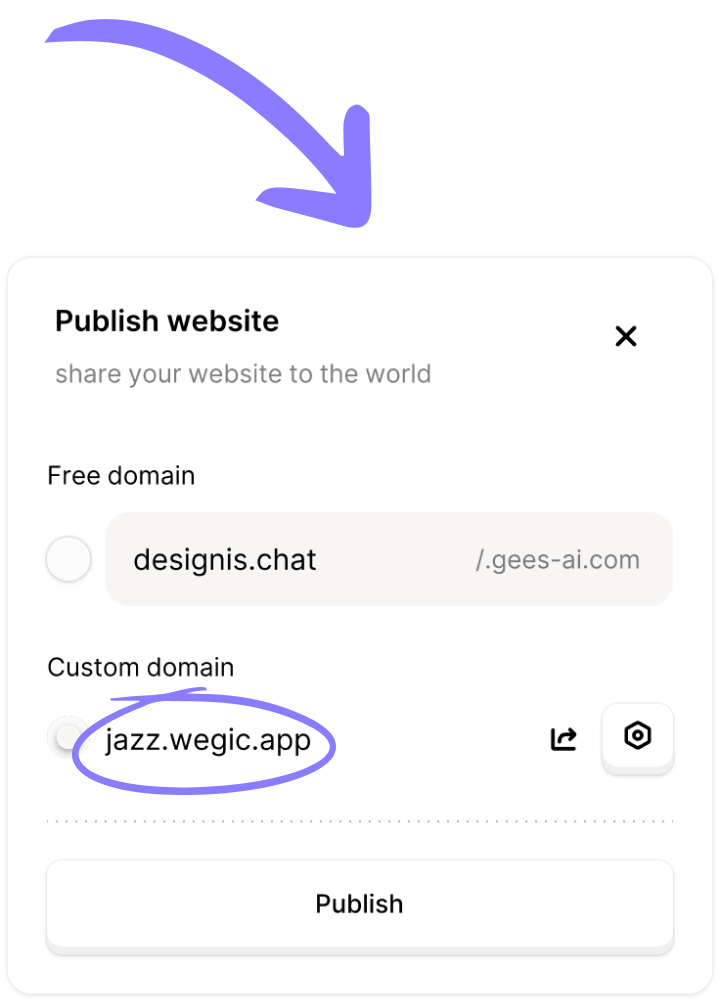Image resolution: width=720 pixels, height=1002 pixels.
Task: Focus the free domain text box background
Action: [390, 559]
